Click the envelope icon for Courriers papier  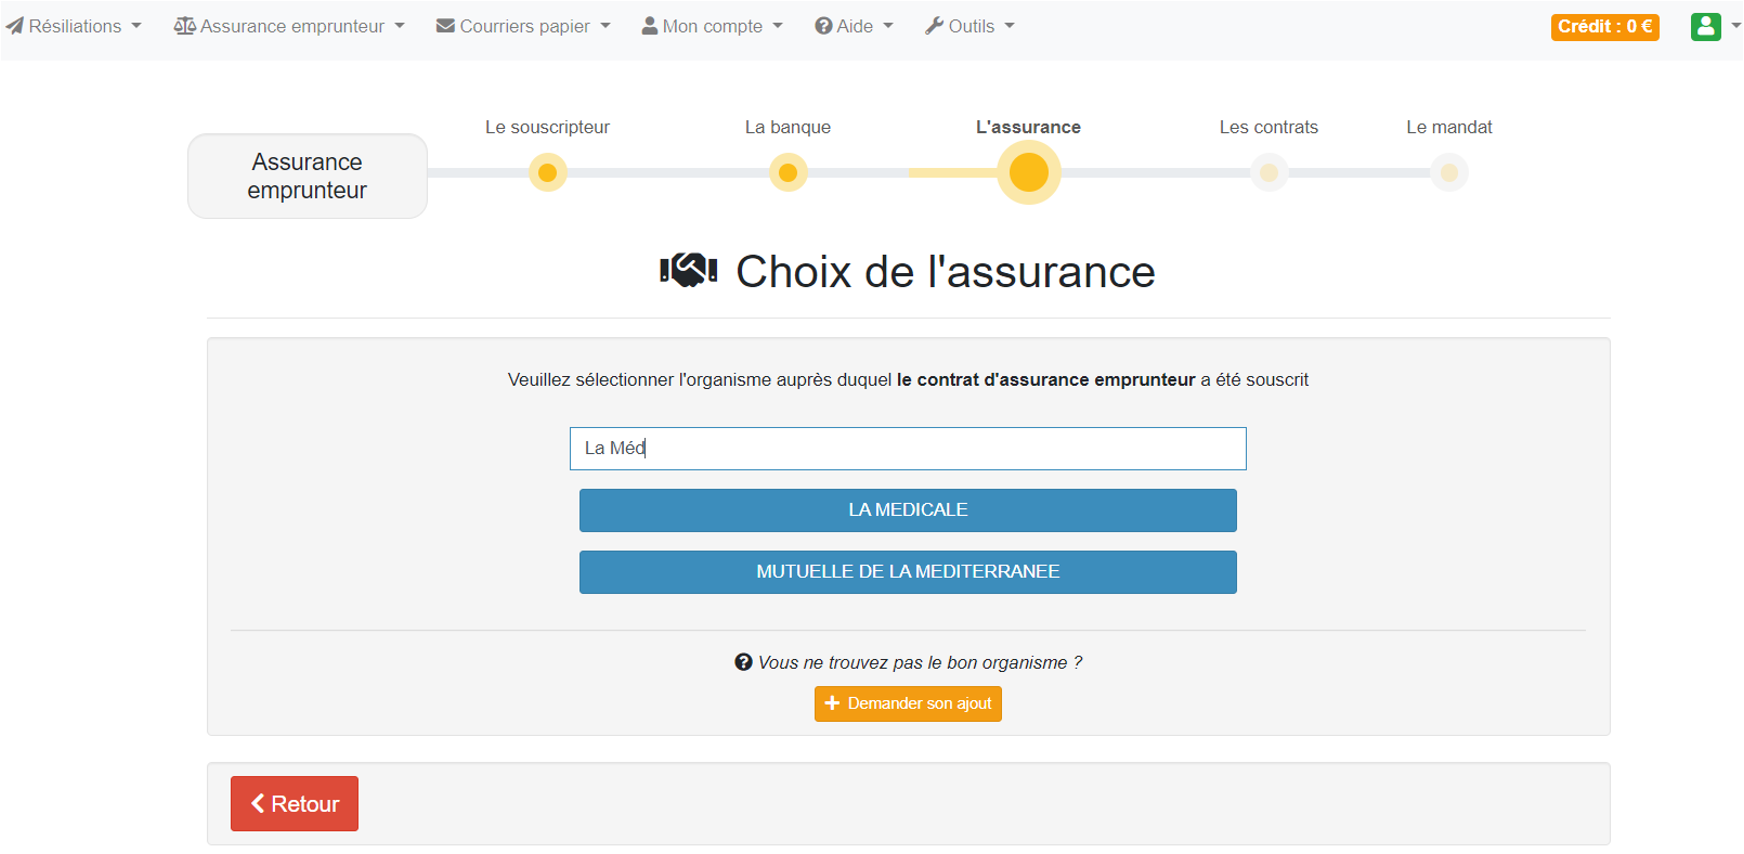[x=445, y=26]
